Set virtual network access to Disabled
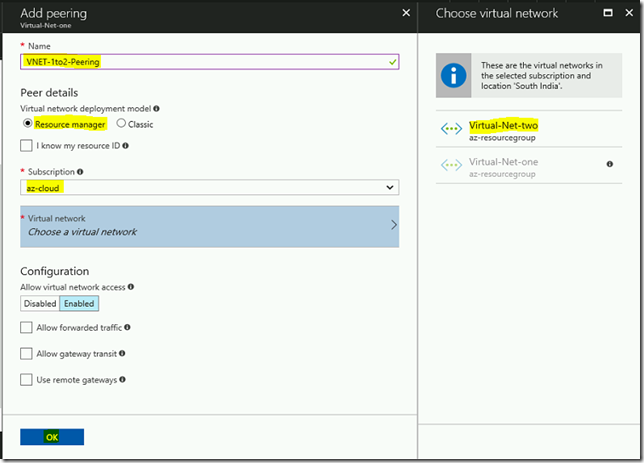The height and width of the screenshot is (463, 644). [40, 304]
